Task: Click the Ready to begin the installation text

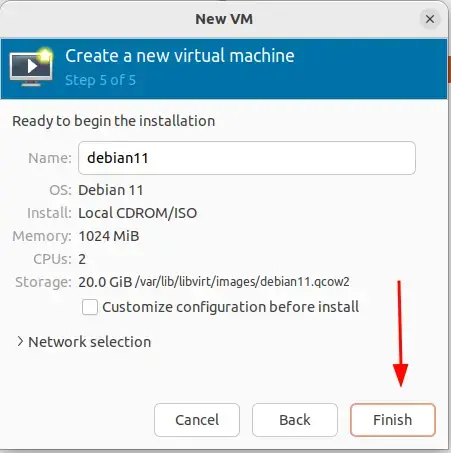Action: (x=114, y=121)
